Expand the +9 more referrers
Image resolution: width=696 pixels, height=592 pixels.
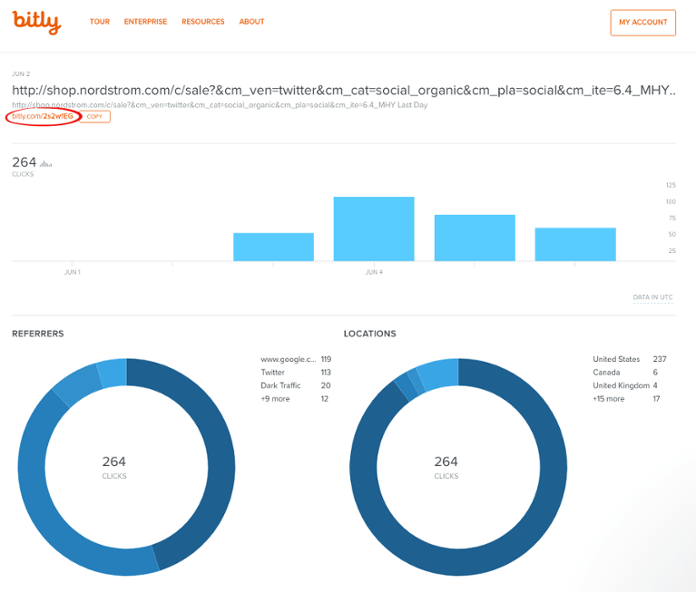coord(294,399)
